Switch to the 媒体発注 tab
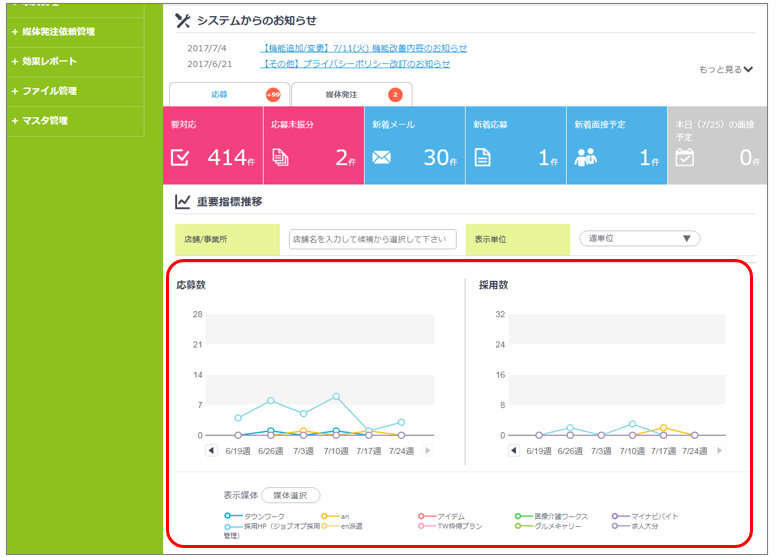This screenshot has width=777, height=557. (x=351, y=95)
